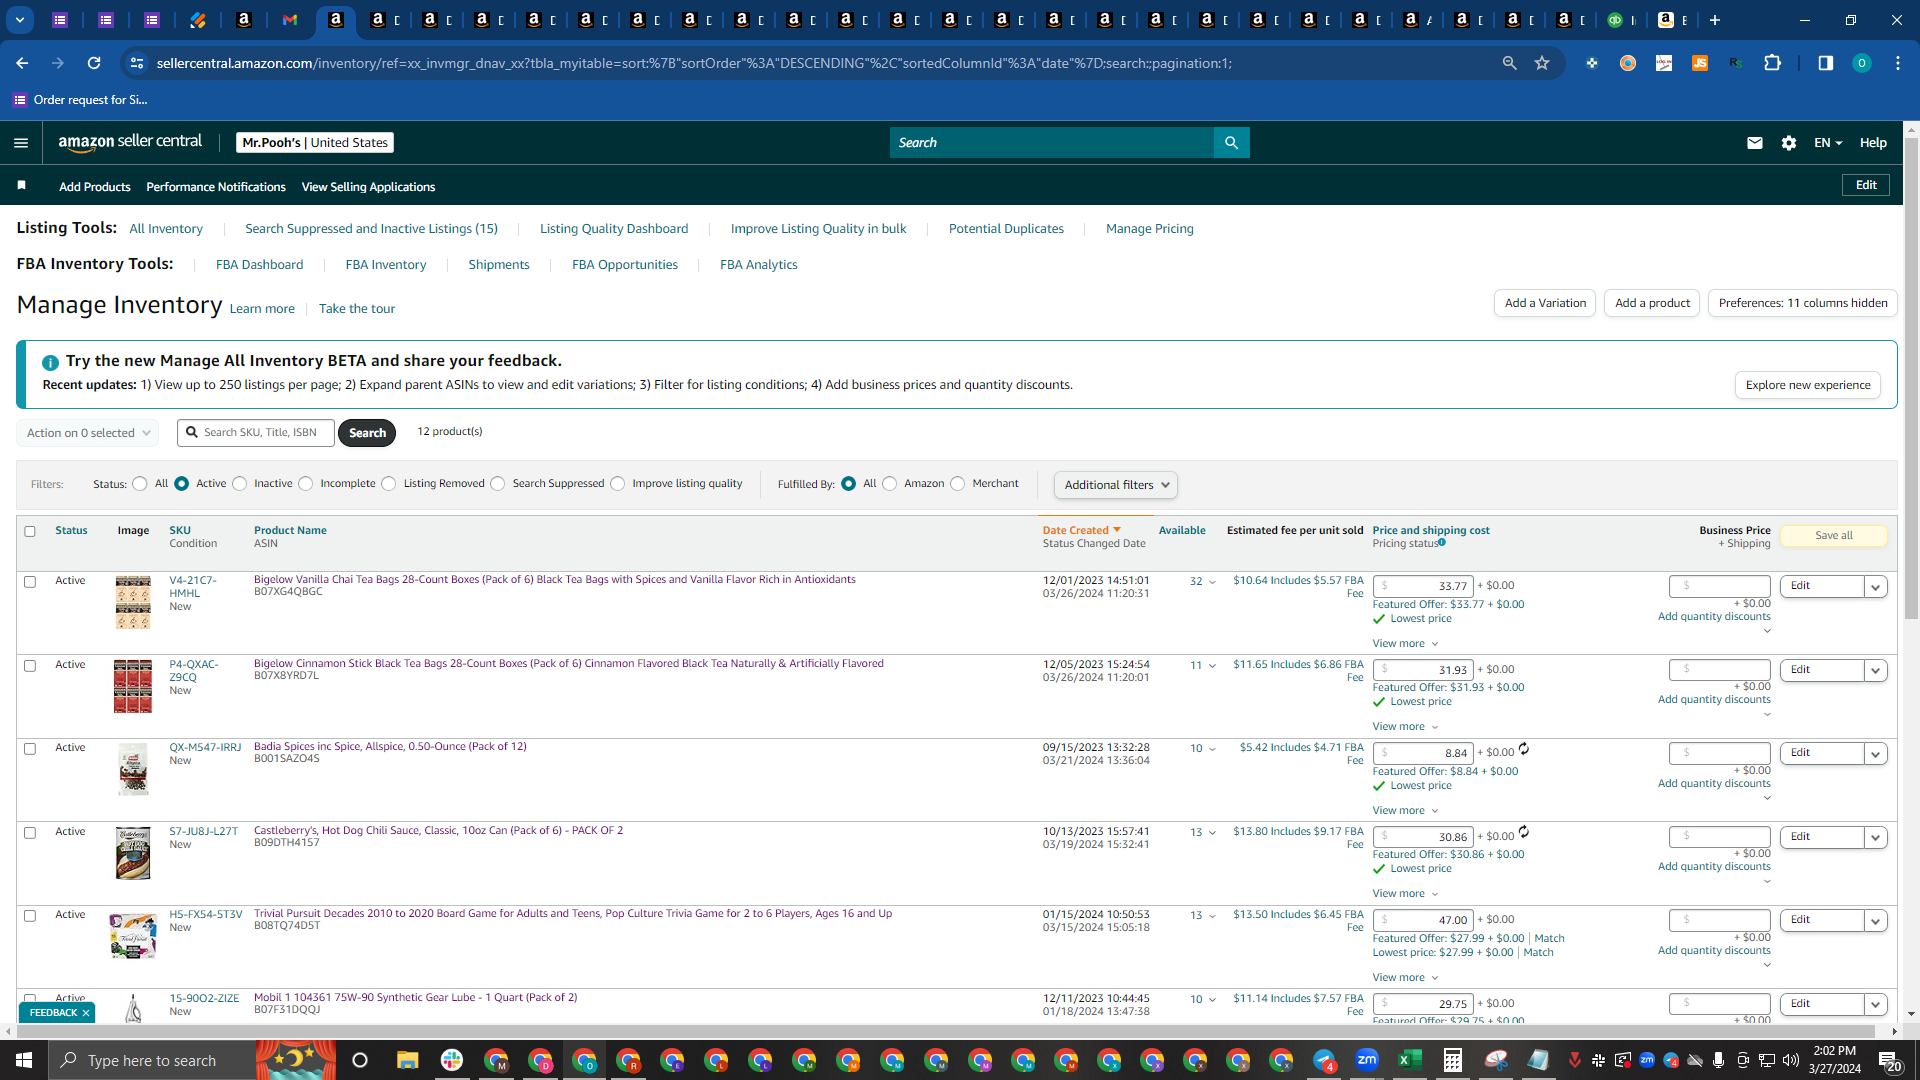Open the Seller Central hamburger menu

point(21,143)
